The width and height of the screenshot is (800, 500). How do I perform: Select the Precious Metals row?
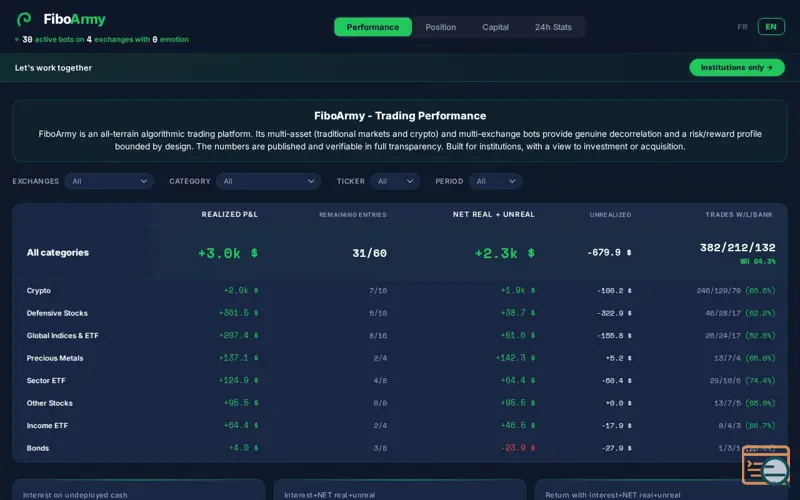(x=400, y=358)
